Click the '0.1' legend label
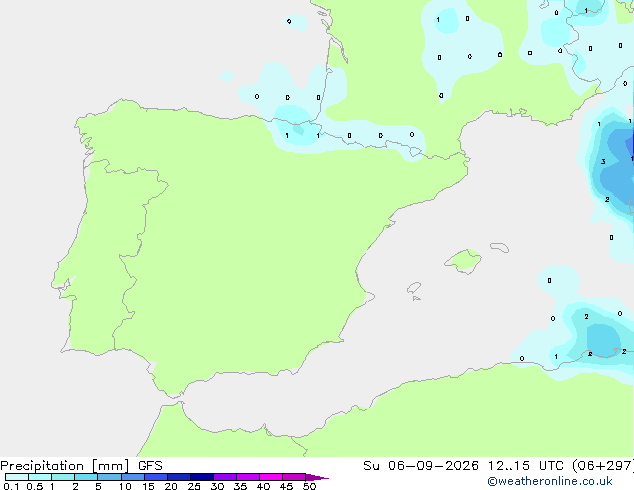Image resolution: width=634 pixels, height=490 pixels. point(11,486)
